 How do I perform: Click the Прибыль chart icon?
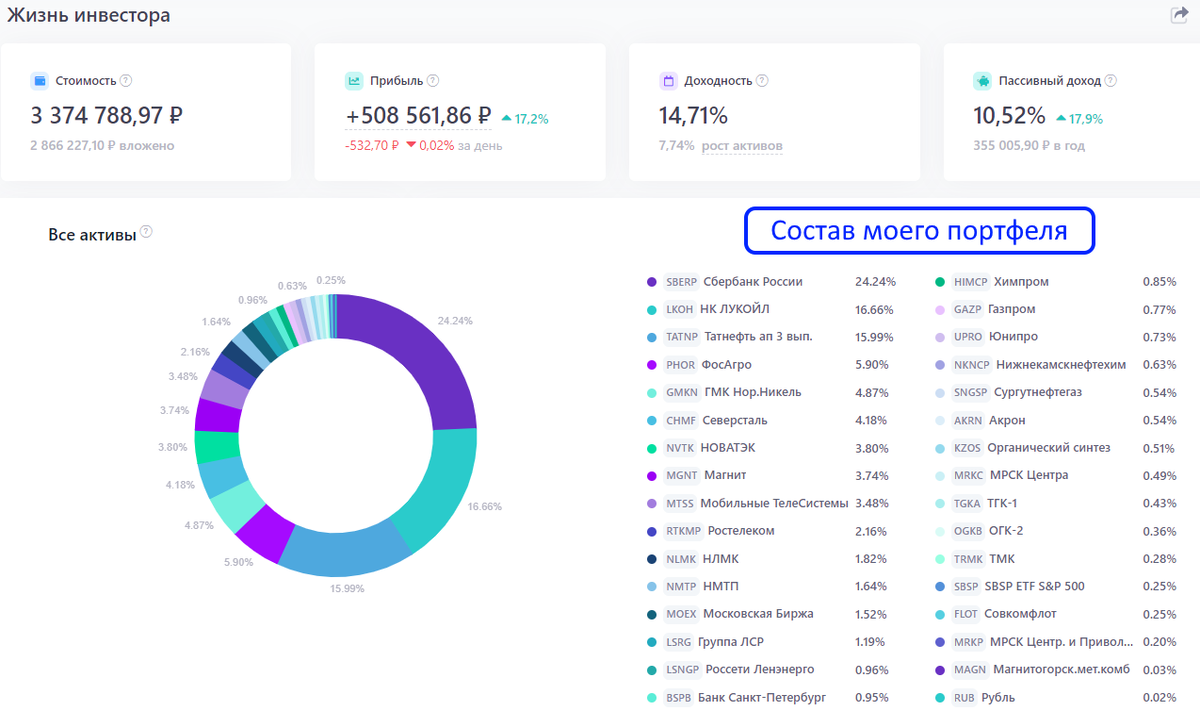point(353,80)
